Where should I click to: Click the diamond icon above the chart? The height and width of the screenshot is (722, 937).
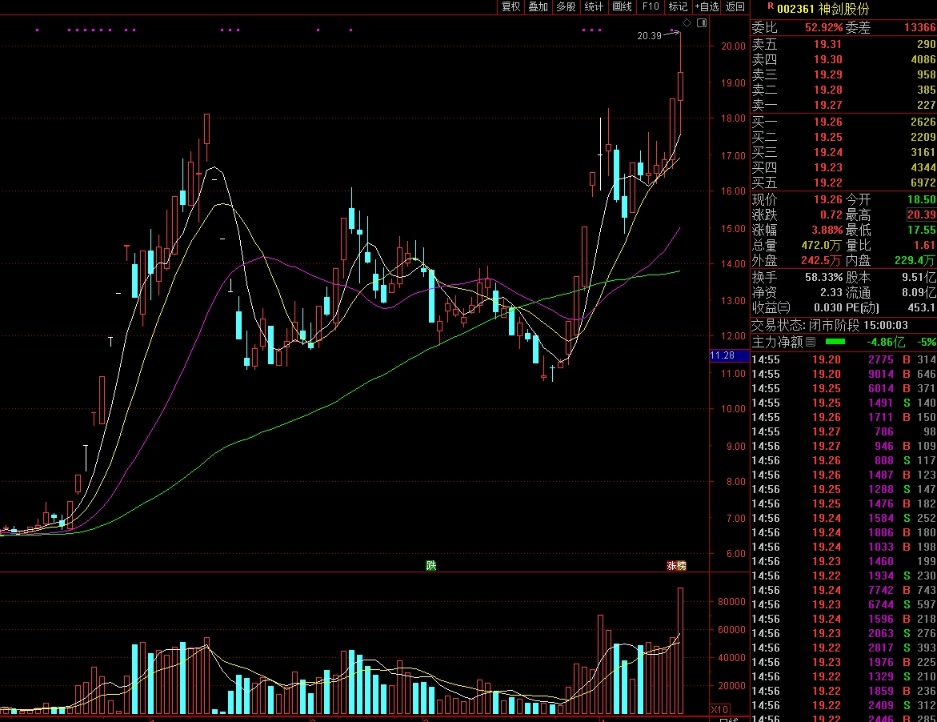(x=687, y=22)
